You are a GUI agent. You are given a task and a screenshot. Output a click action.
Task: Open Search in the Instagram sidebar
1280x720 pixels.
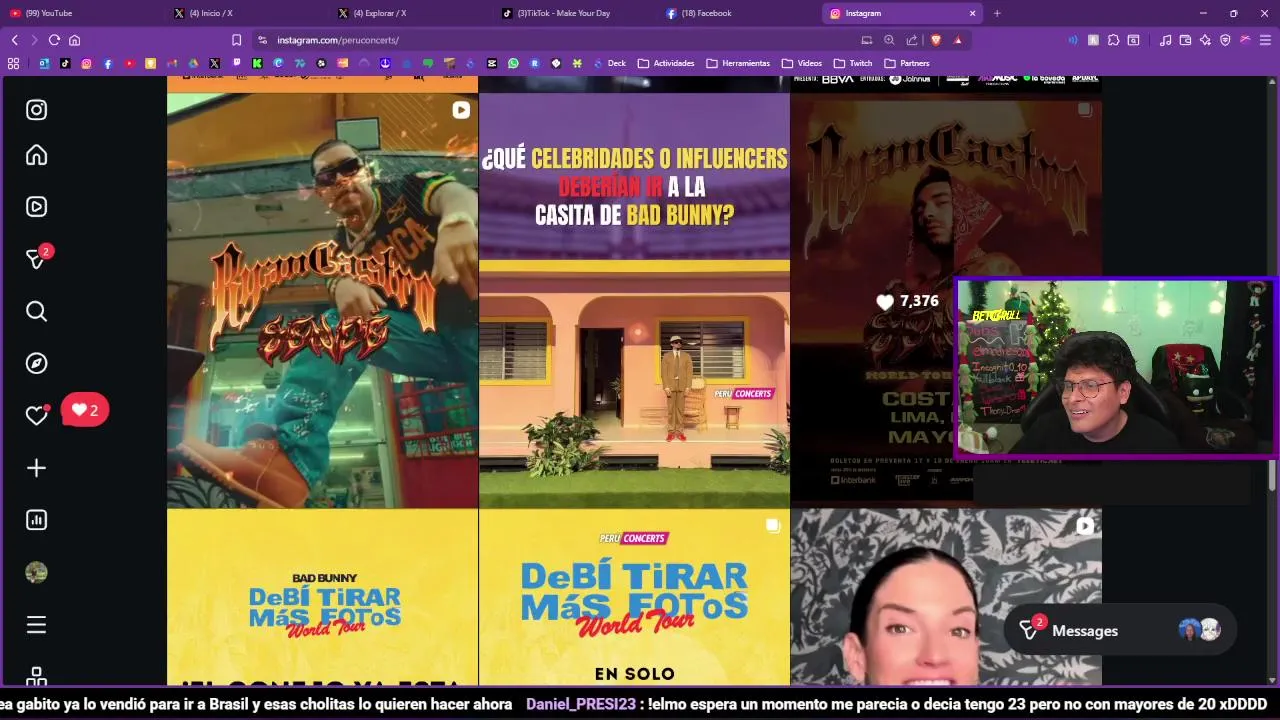[x=36, y=311]
